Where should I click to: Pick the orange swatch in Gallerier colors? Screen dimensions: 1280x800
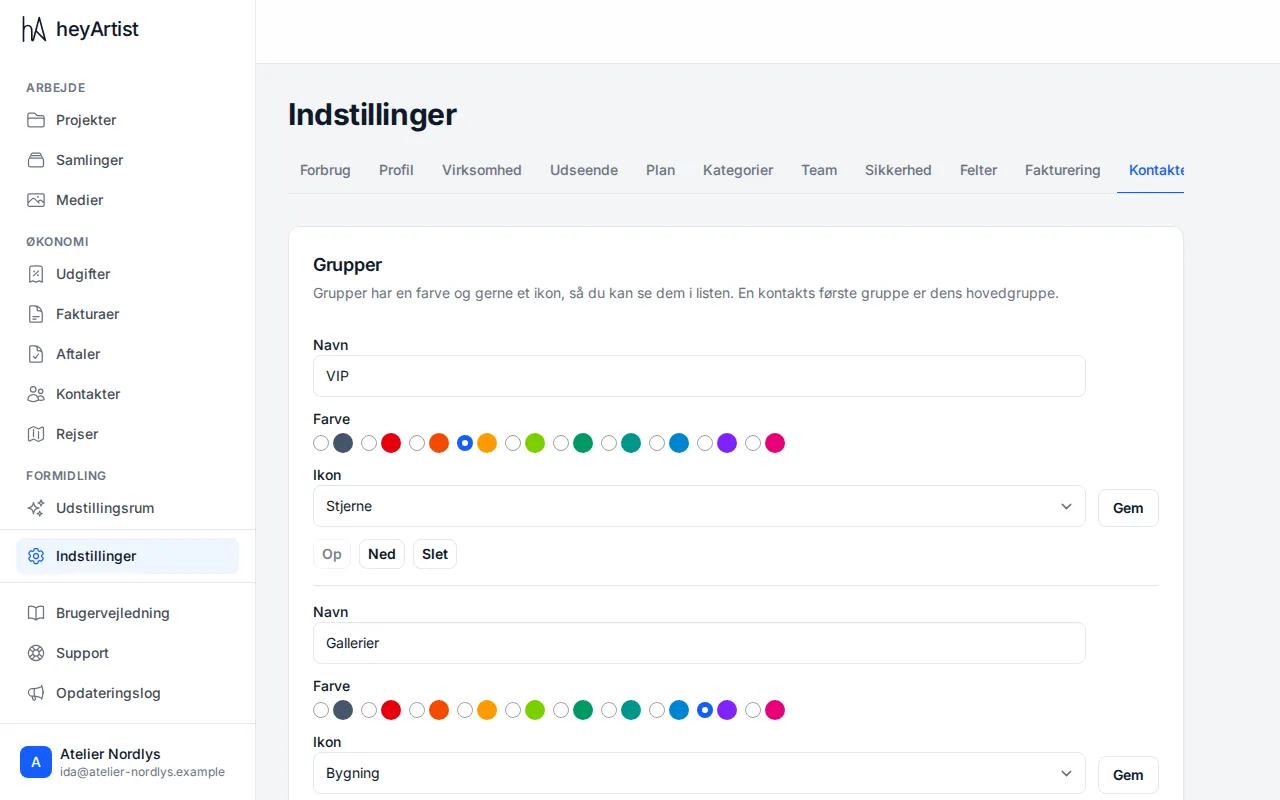coord(439,710)
